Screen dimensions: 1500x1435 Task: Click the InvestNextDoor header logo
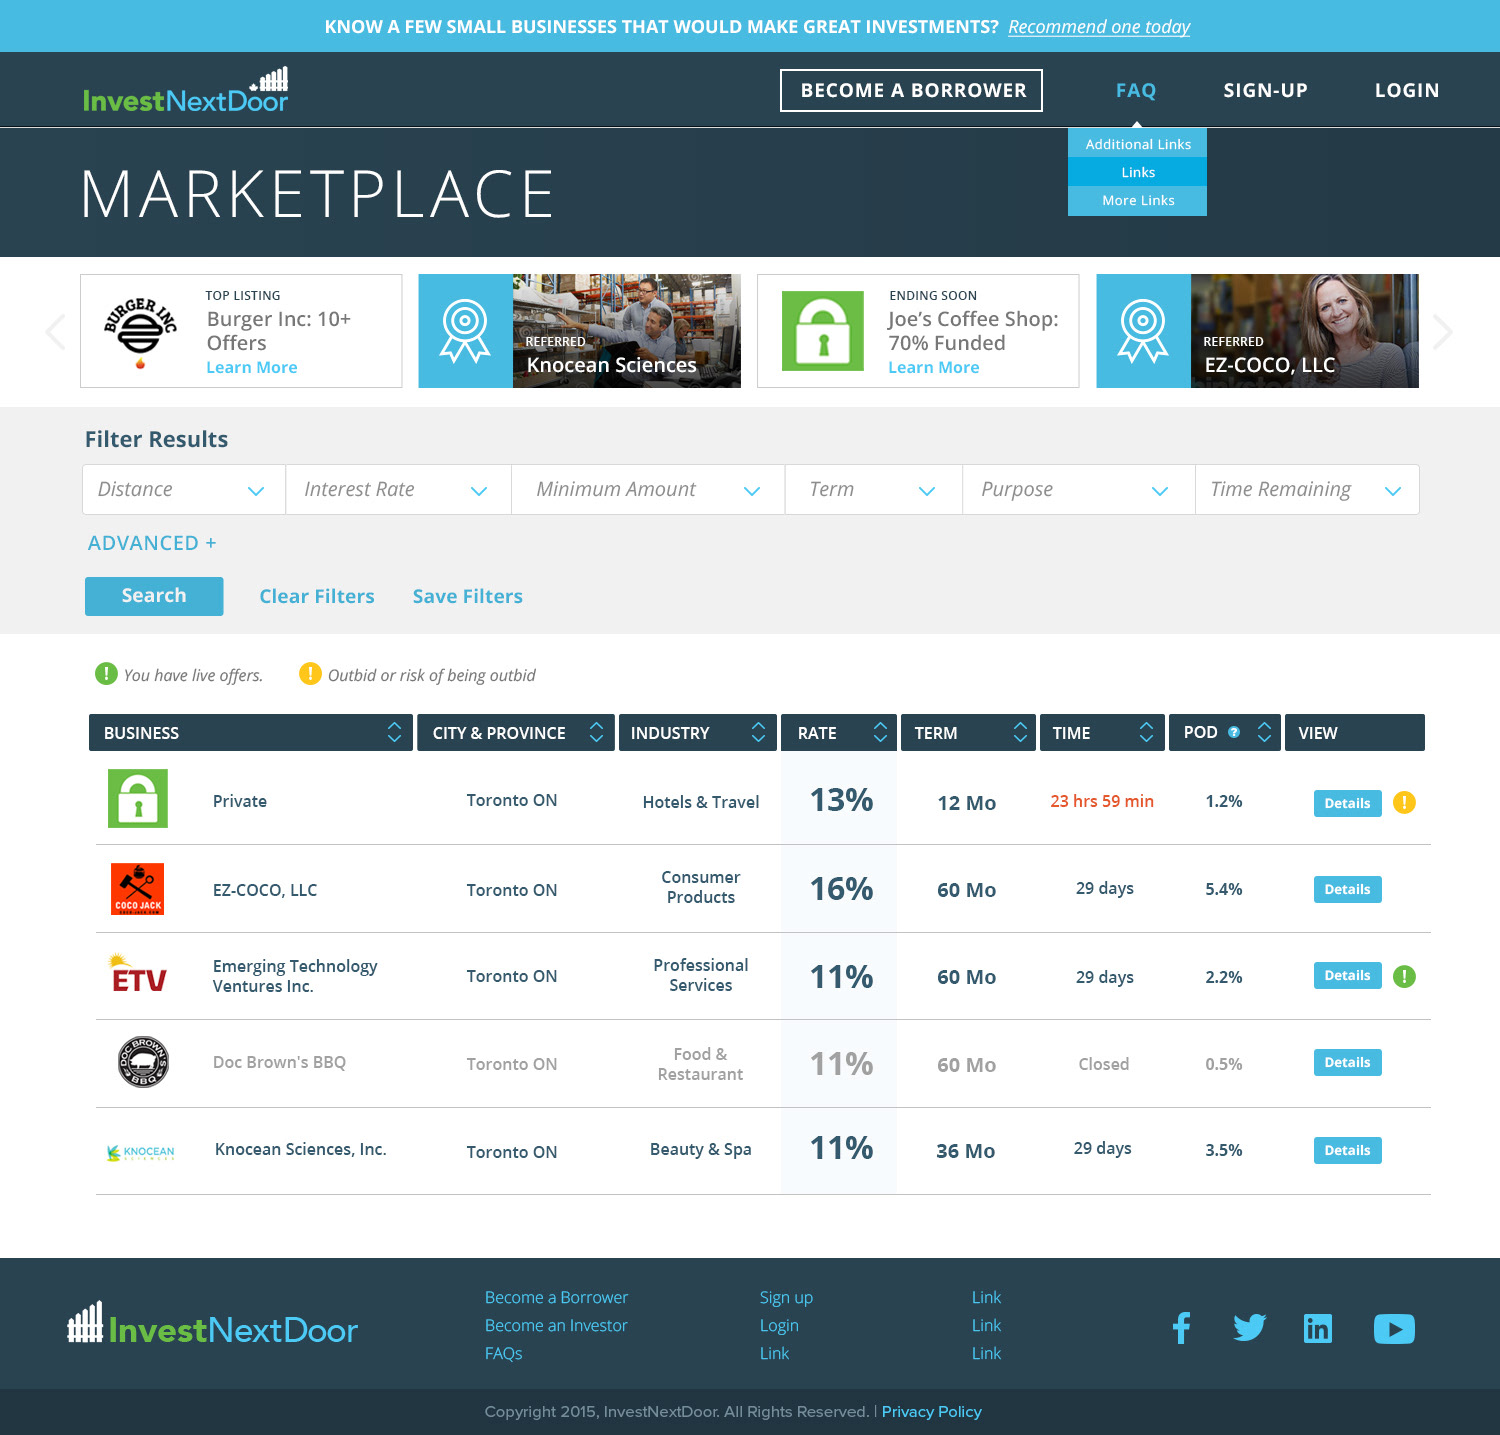coord(186,90)
